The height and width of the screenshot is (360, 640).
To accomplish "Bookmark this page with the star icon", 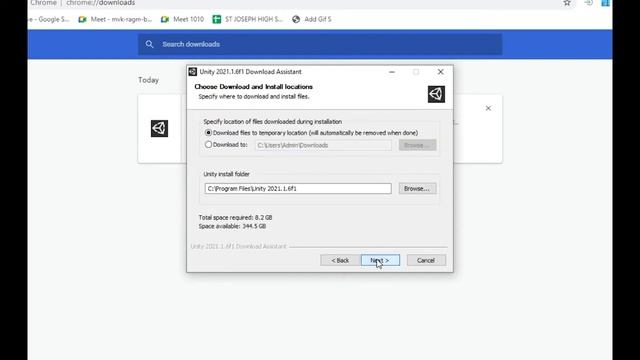I will coord(567,3).
